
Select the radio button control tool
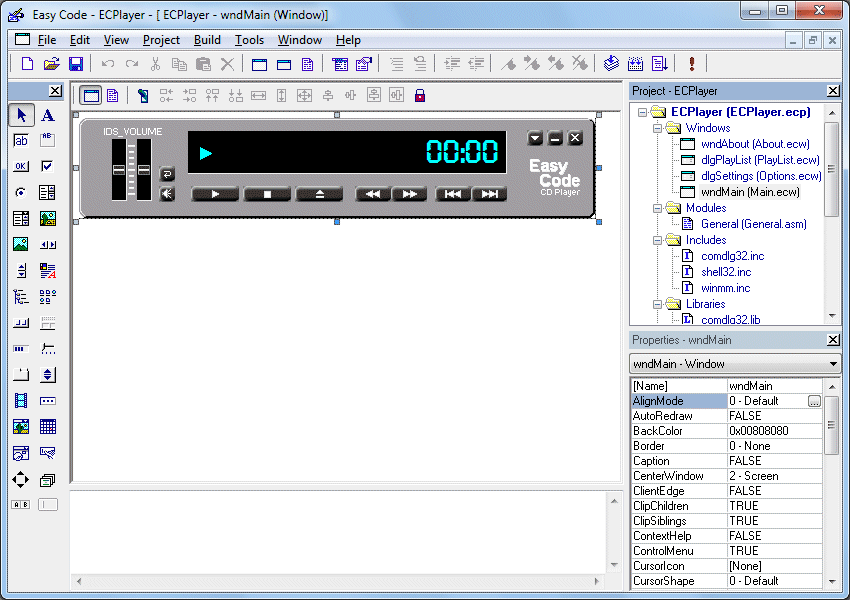click(21, 192)
